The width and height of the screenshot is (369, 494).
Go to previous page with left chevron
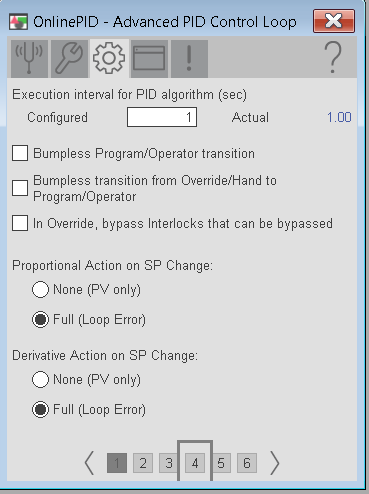point(89,463)
